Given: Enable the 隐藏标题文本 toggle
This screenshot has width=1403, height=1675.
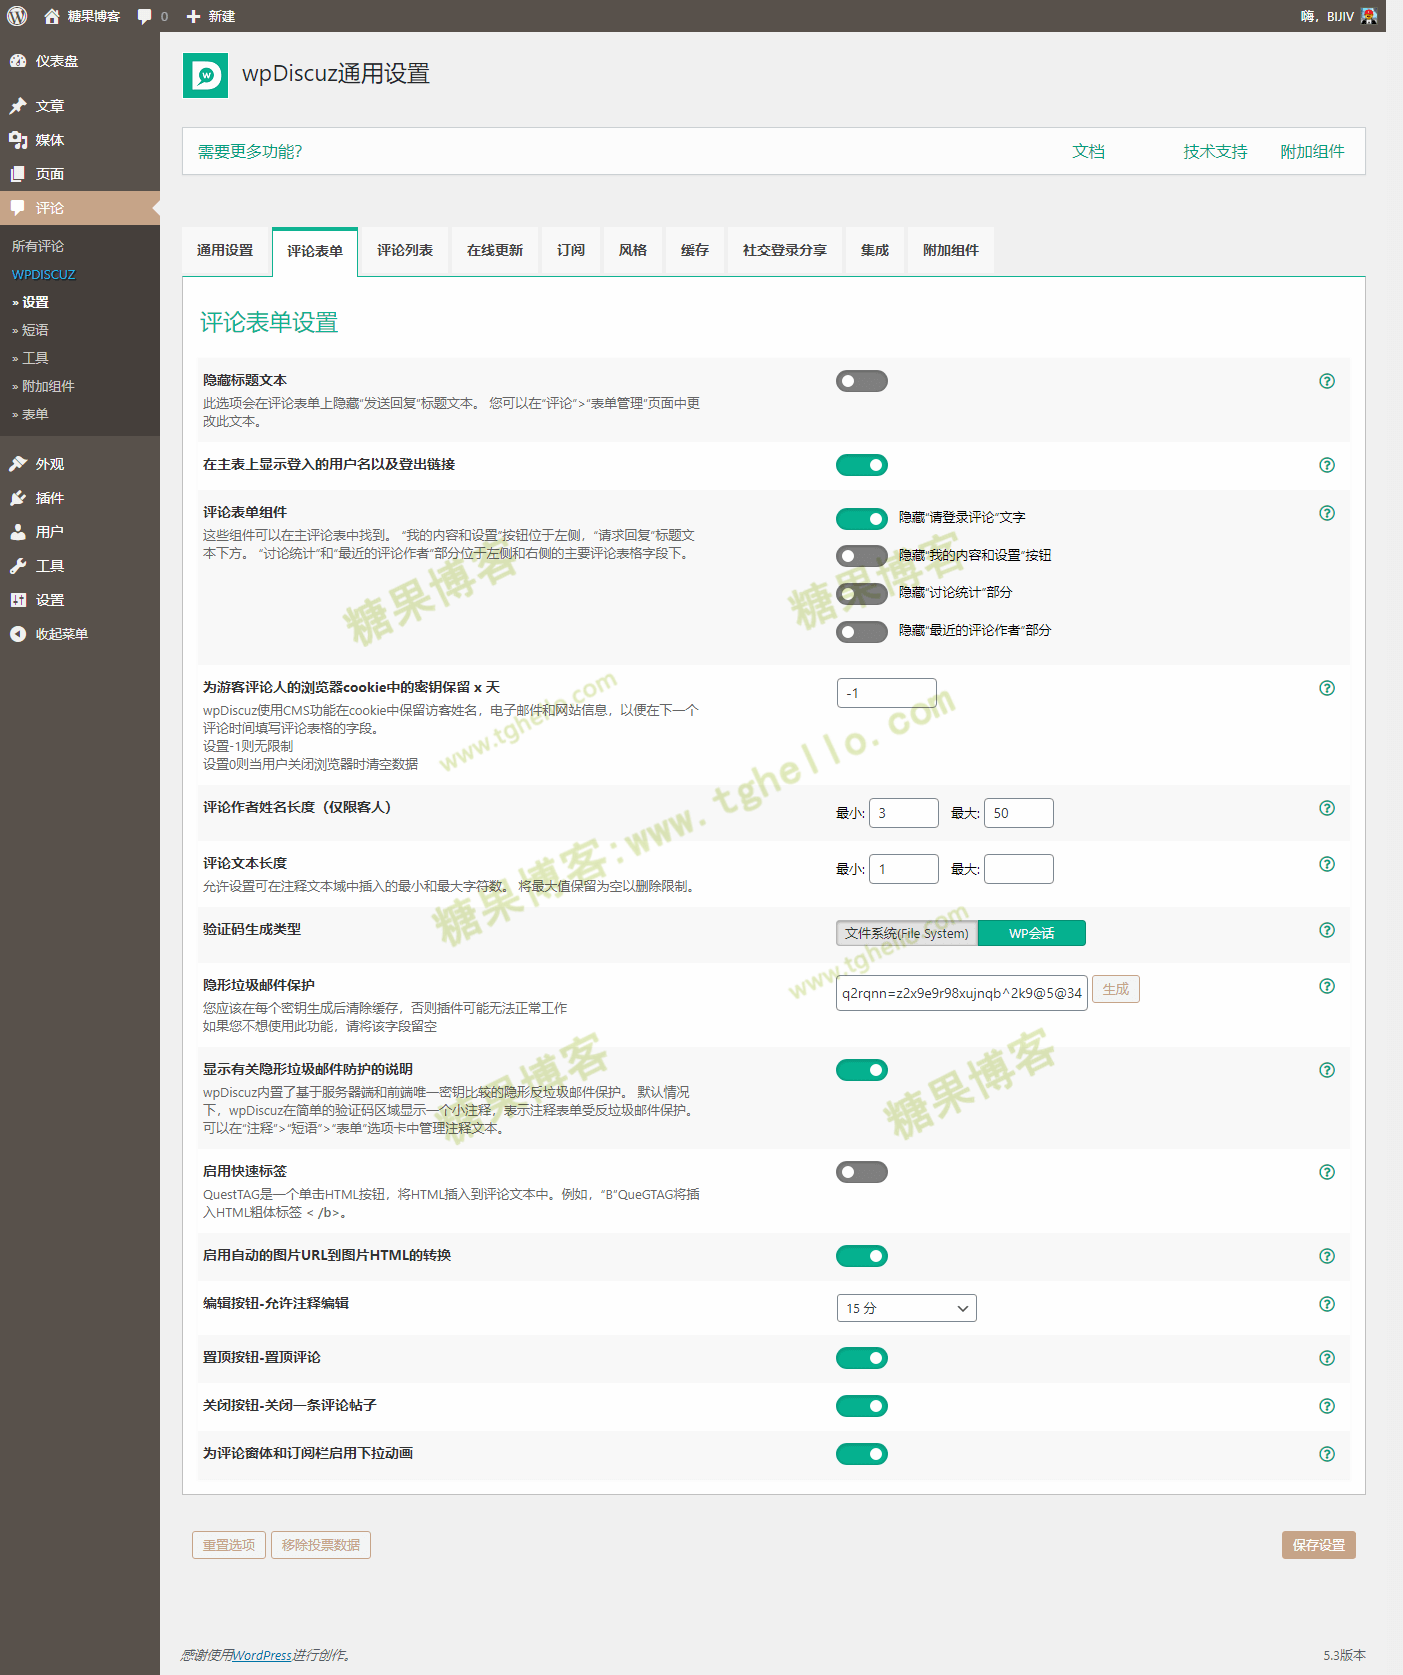Looking at the screenshot, I should click(x=862, y=381).
